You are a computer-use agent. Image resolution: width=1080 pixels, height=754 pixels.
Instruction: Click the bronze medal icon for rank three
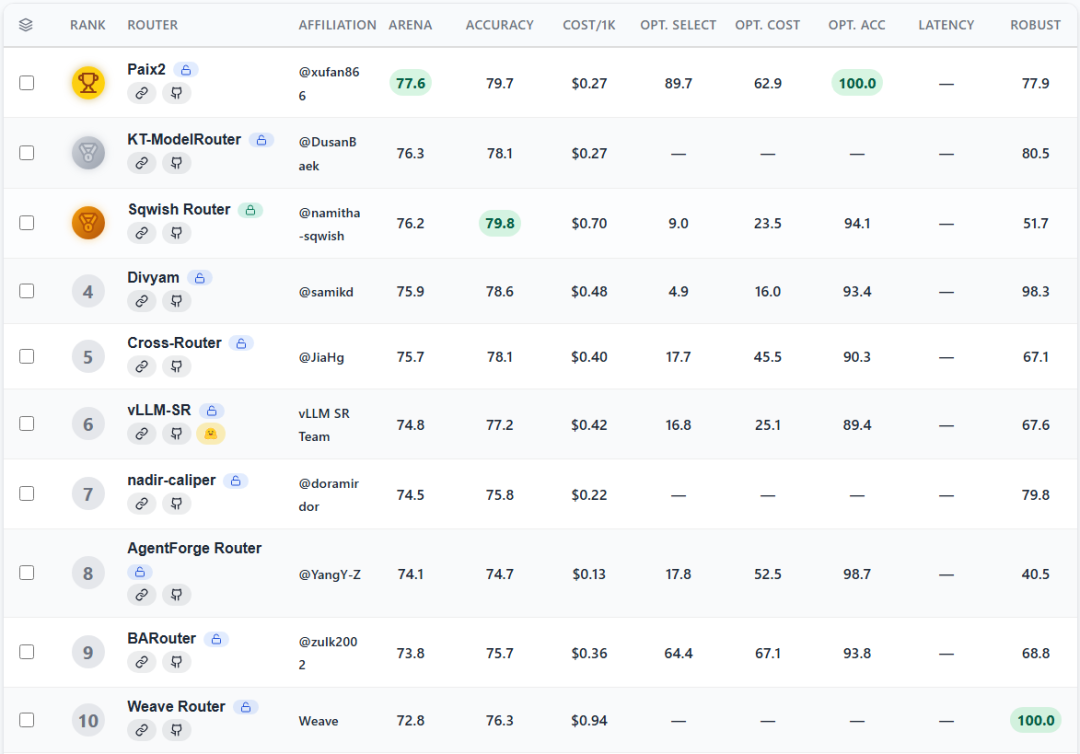tap(88, 223)
